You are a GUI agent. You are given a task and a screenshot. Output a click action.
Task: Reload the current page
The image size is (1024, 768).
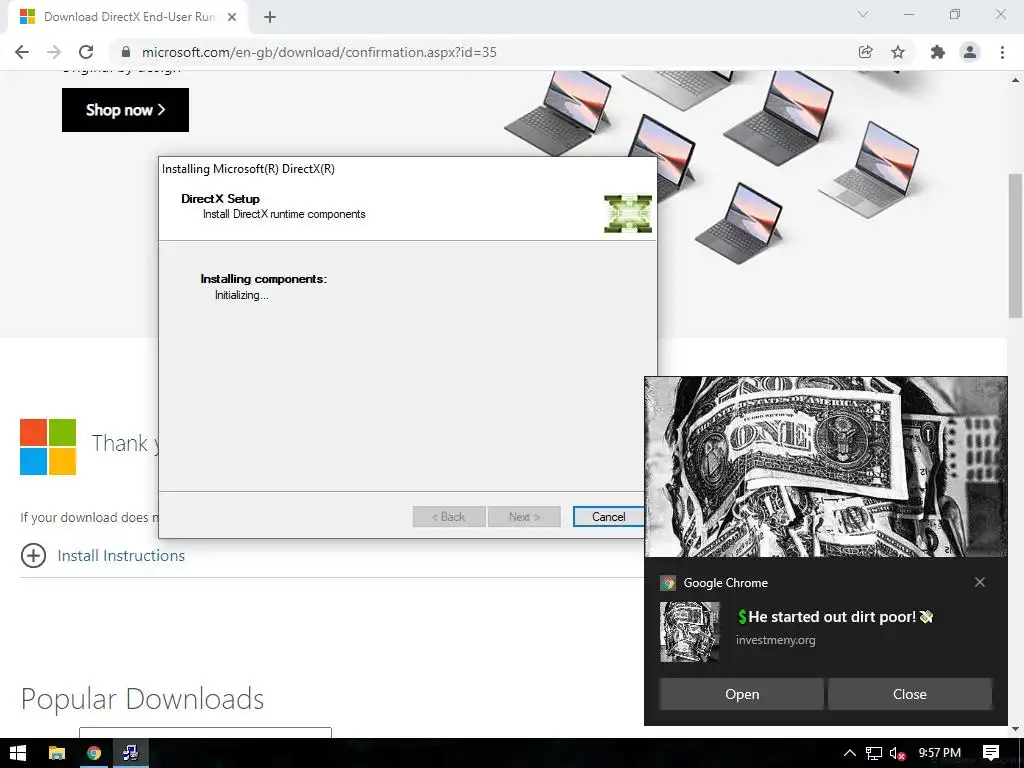tap(86, 52)
